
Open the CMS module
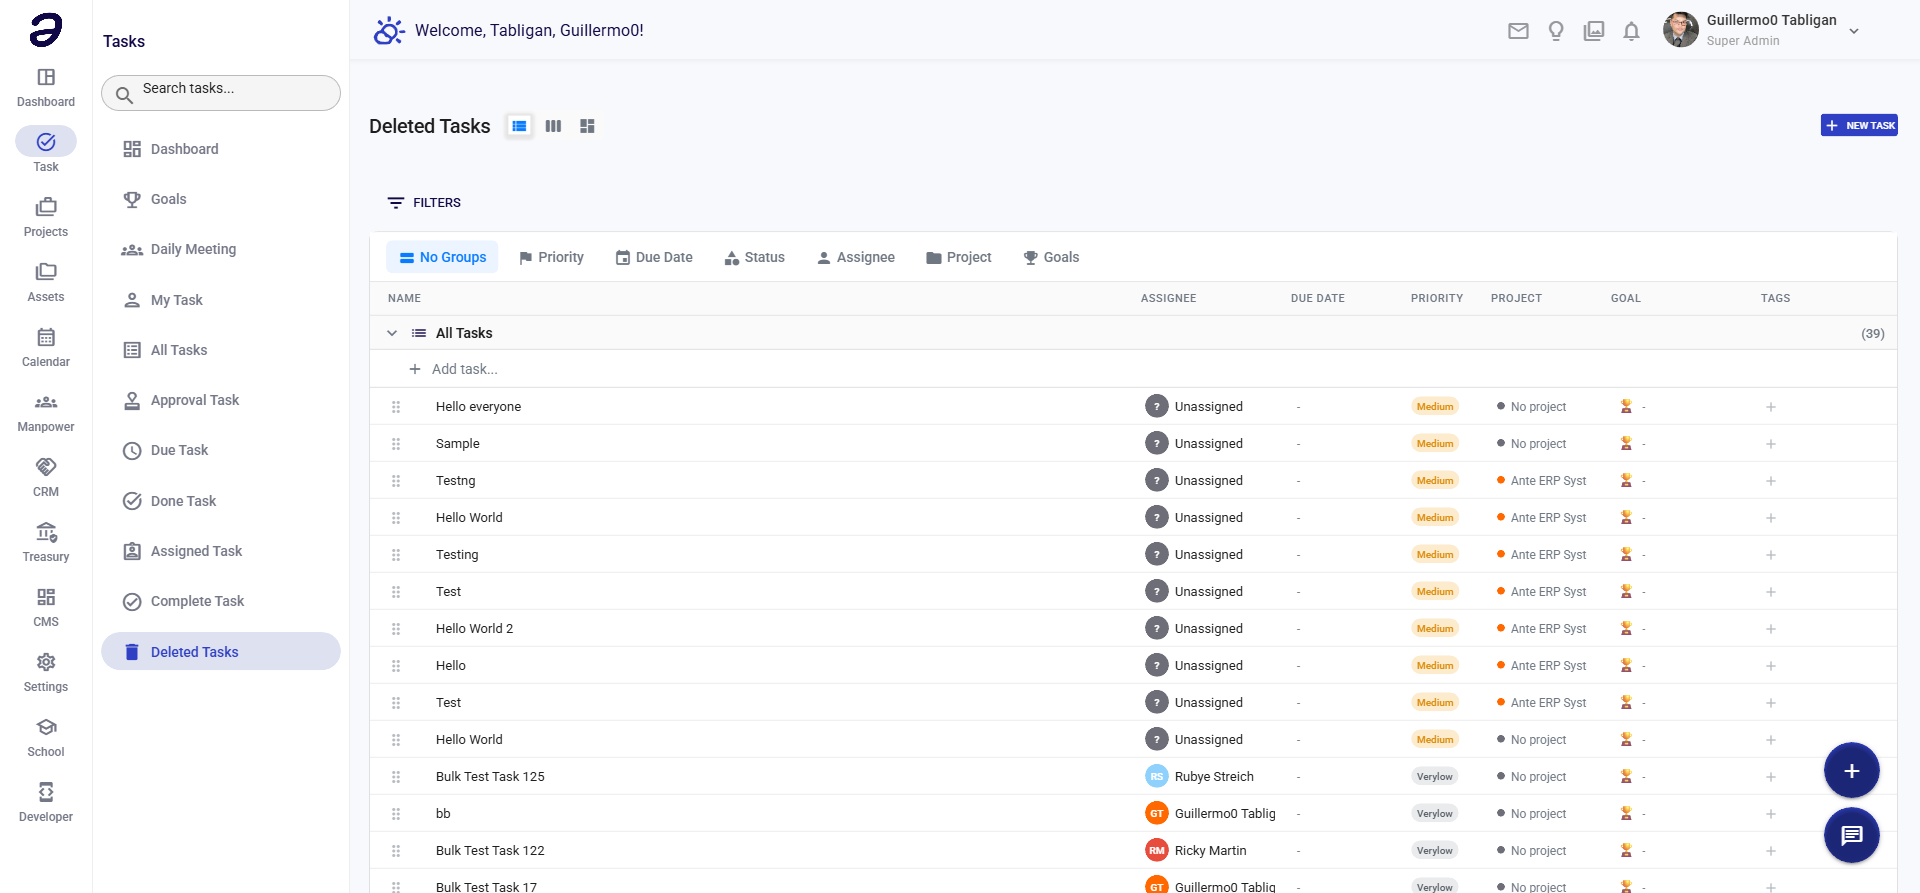click(46, 607)
